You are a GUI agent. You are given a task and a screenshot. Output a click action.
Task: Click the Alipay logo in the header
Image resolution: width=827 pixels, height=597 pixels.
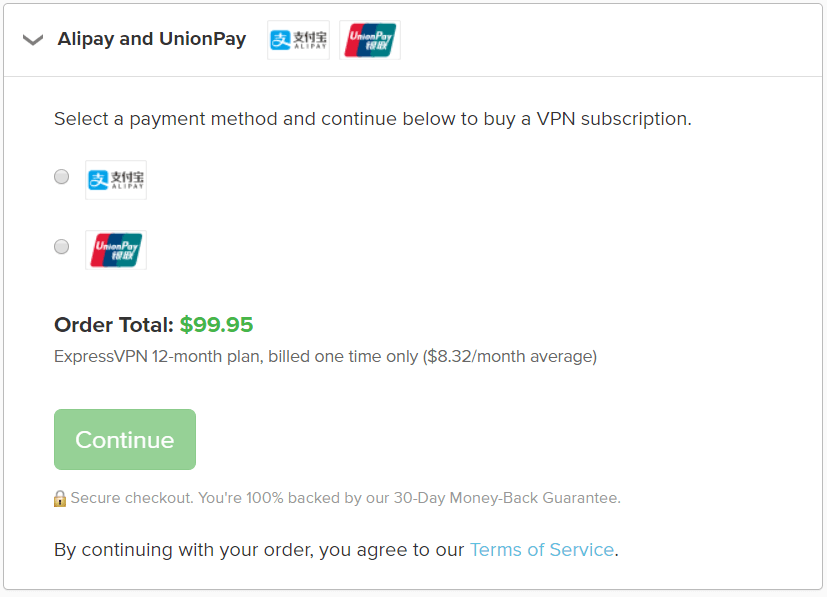coord(299,40)
